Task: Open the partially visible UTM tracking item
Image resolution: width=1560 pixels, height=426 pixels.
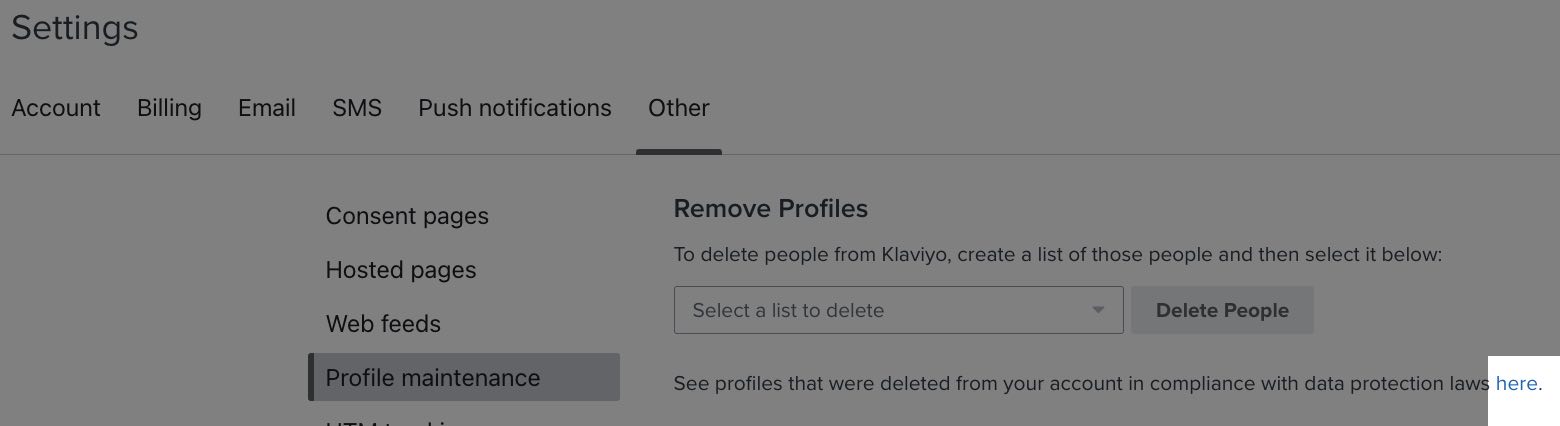Action: (390, 422)
